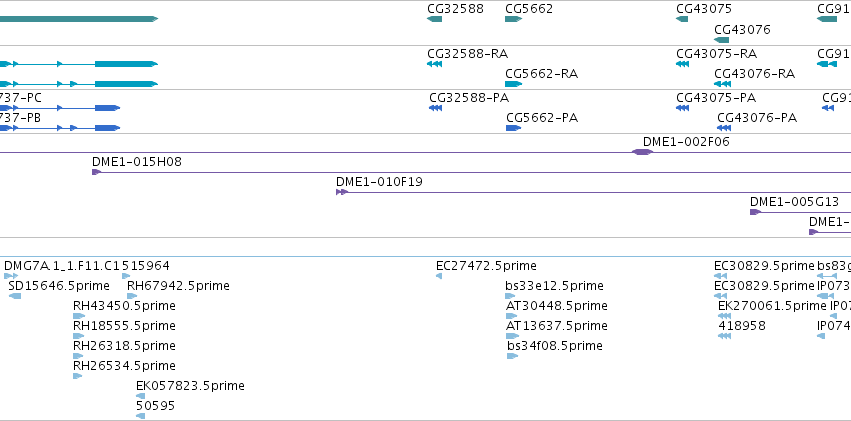Open the CG5662-RA transcript label

click(542, 74)
